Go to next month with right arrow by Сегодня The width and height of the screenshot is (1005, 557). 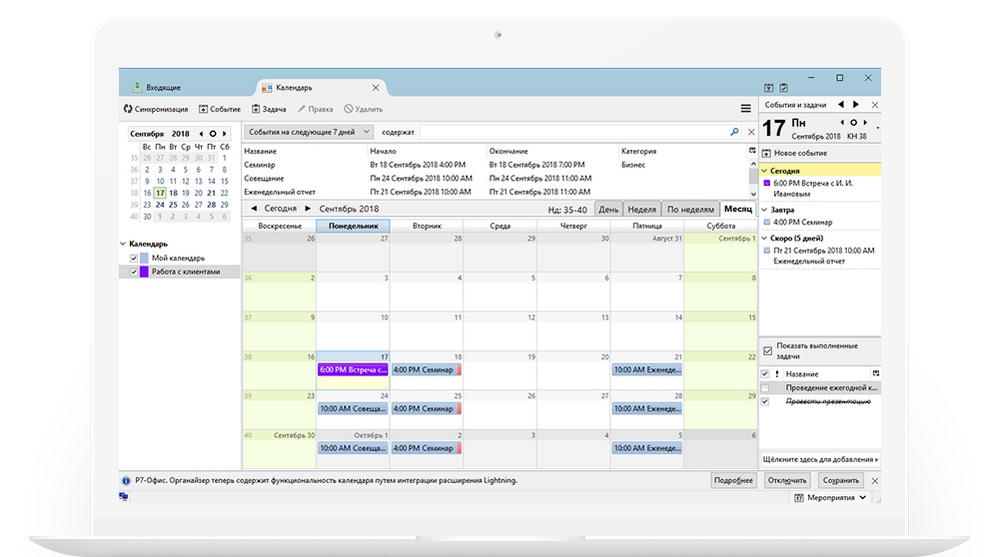(x=308, y=209)
